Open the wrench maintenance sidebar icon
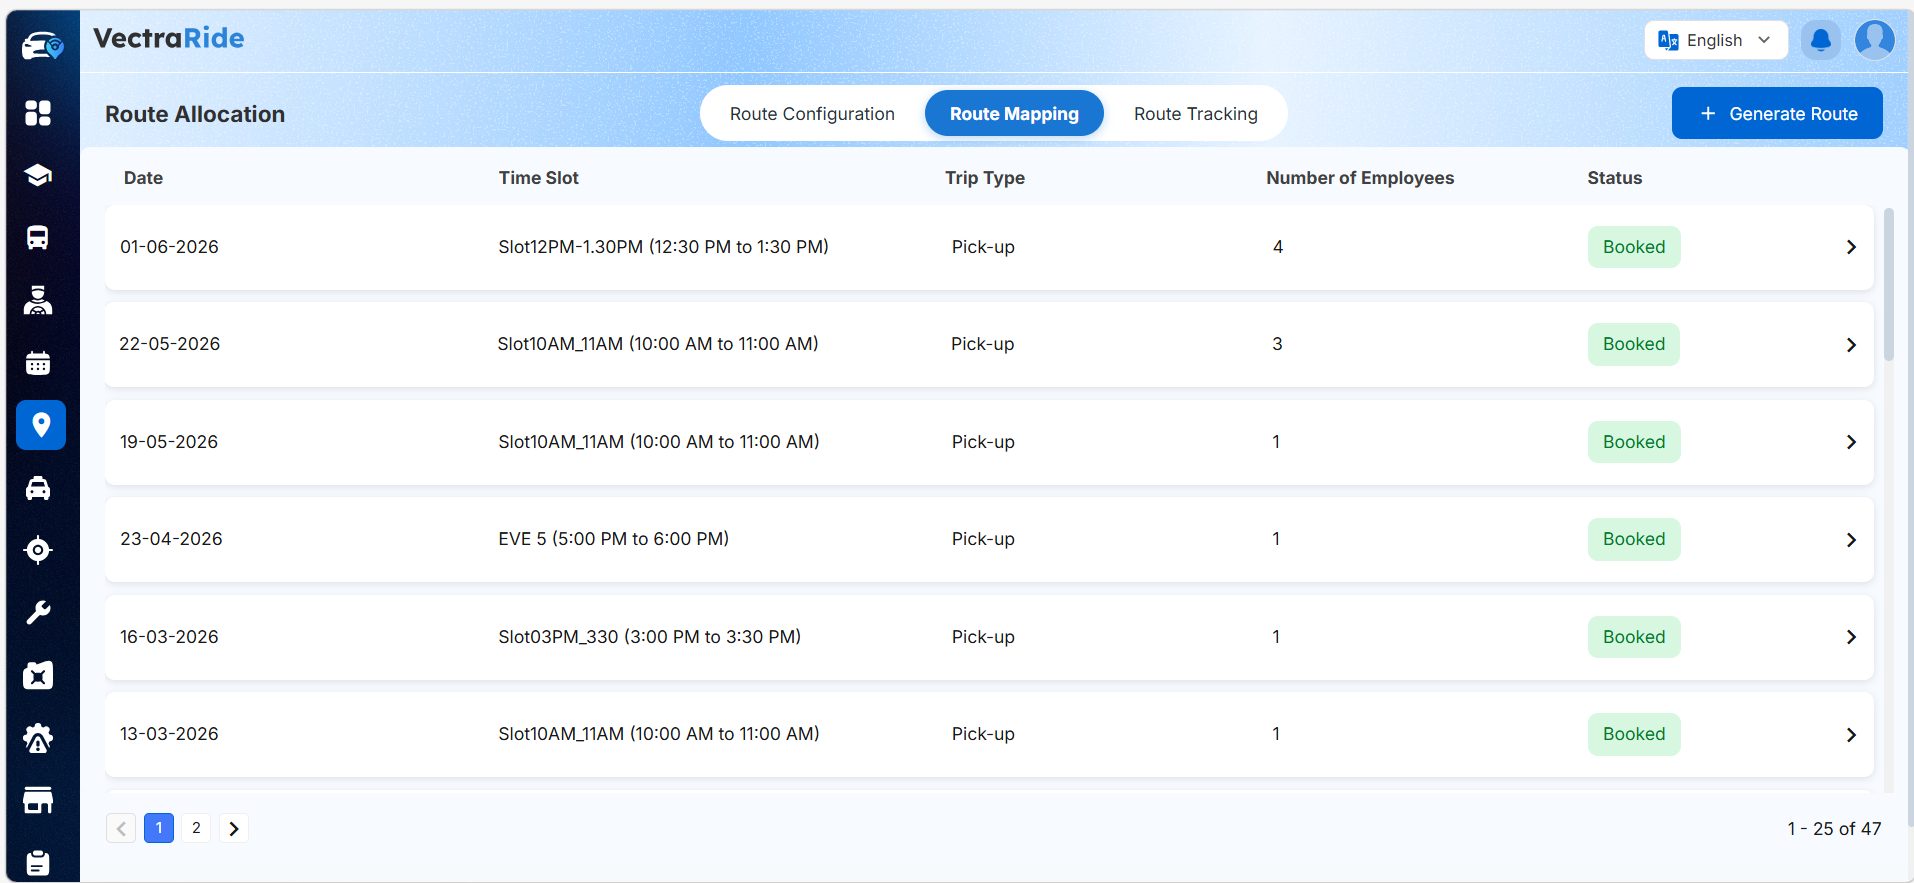The image size is (1914, 883). (x=38, y=613)
